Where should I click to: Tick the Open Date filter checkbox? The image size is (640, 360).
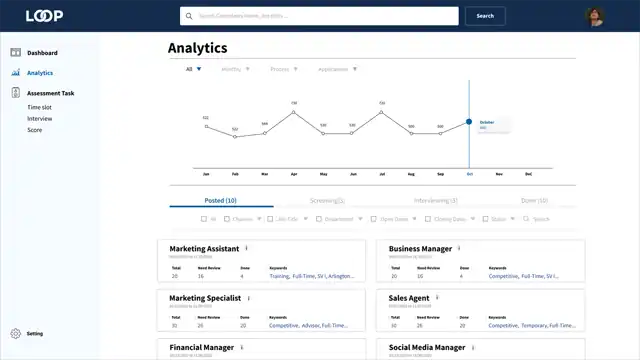coord(373,219)
